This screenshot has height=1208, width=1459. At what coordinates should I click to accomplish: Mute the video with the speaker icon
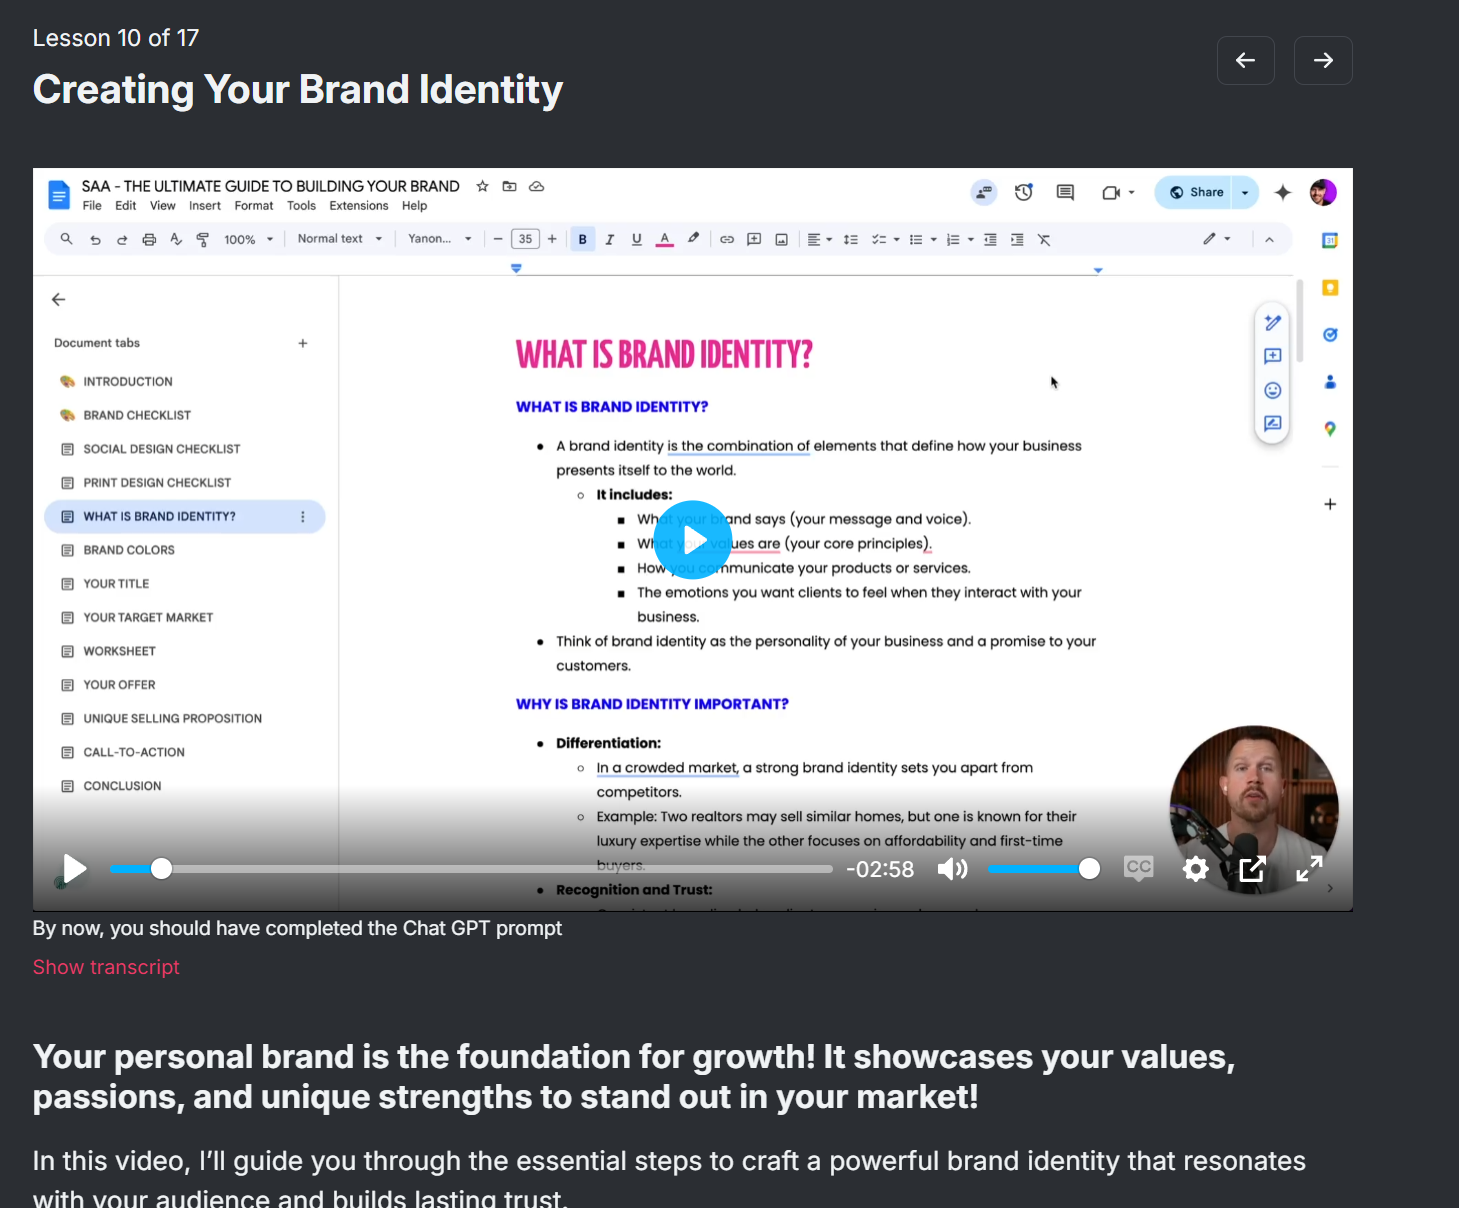click(x=952, y=869)
